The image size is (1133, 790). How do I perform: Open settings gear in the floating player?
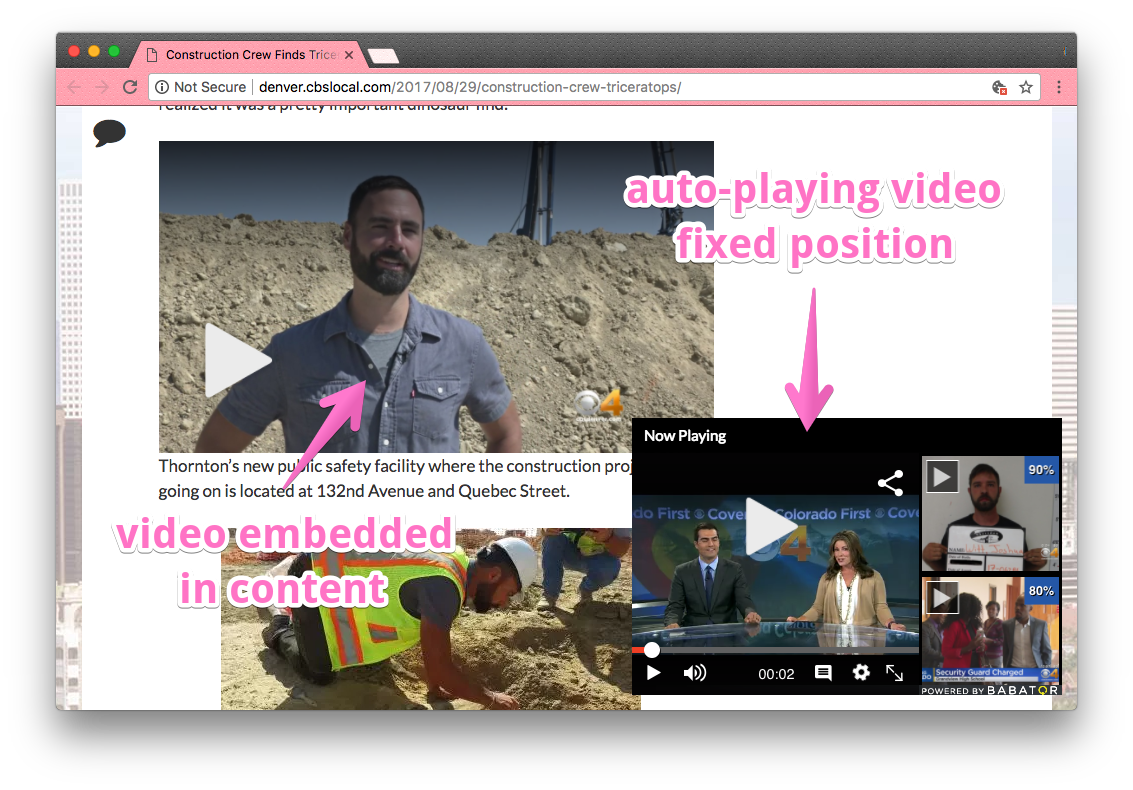[861, 673]
